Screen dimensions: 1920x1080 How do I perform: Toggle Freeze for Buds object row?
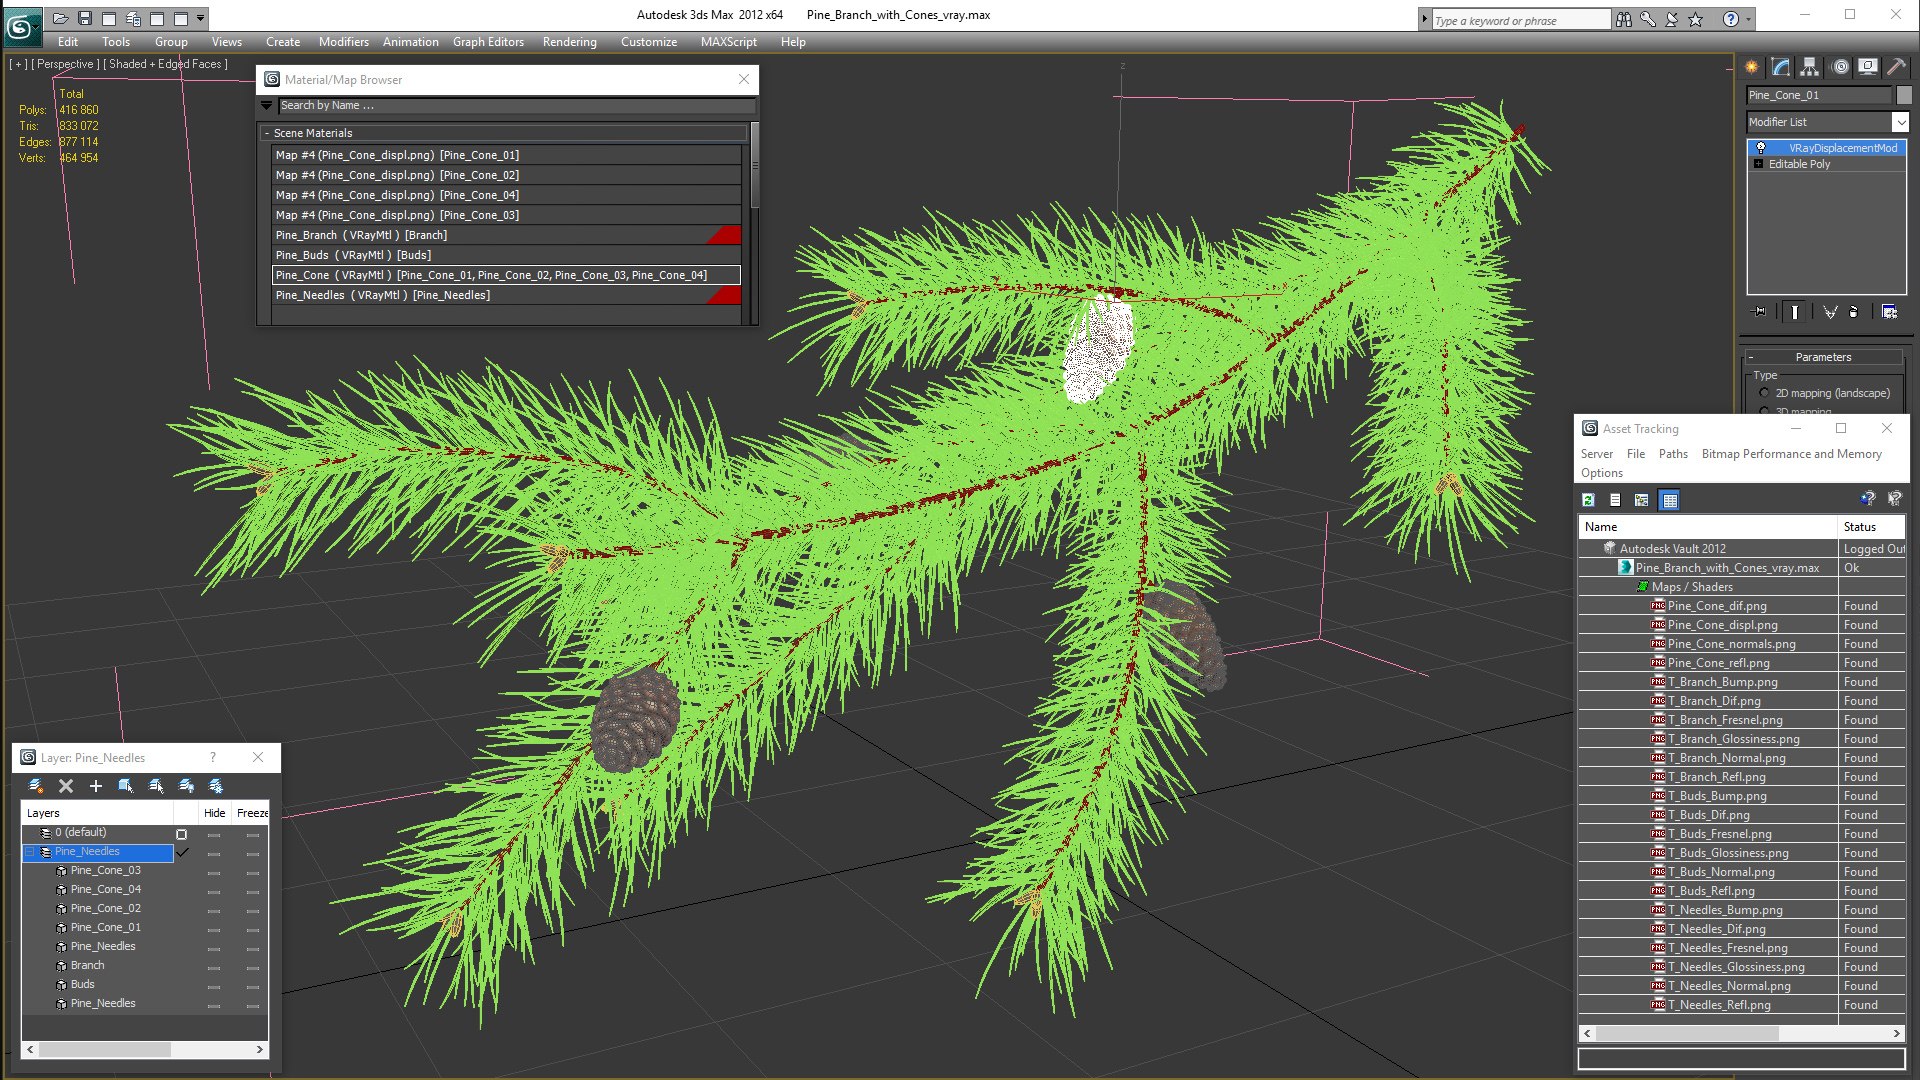pyautogui.click(x=253, y=986)
